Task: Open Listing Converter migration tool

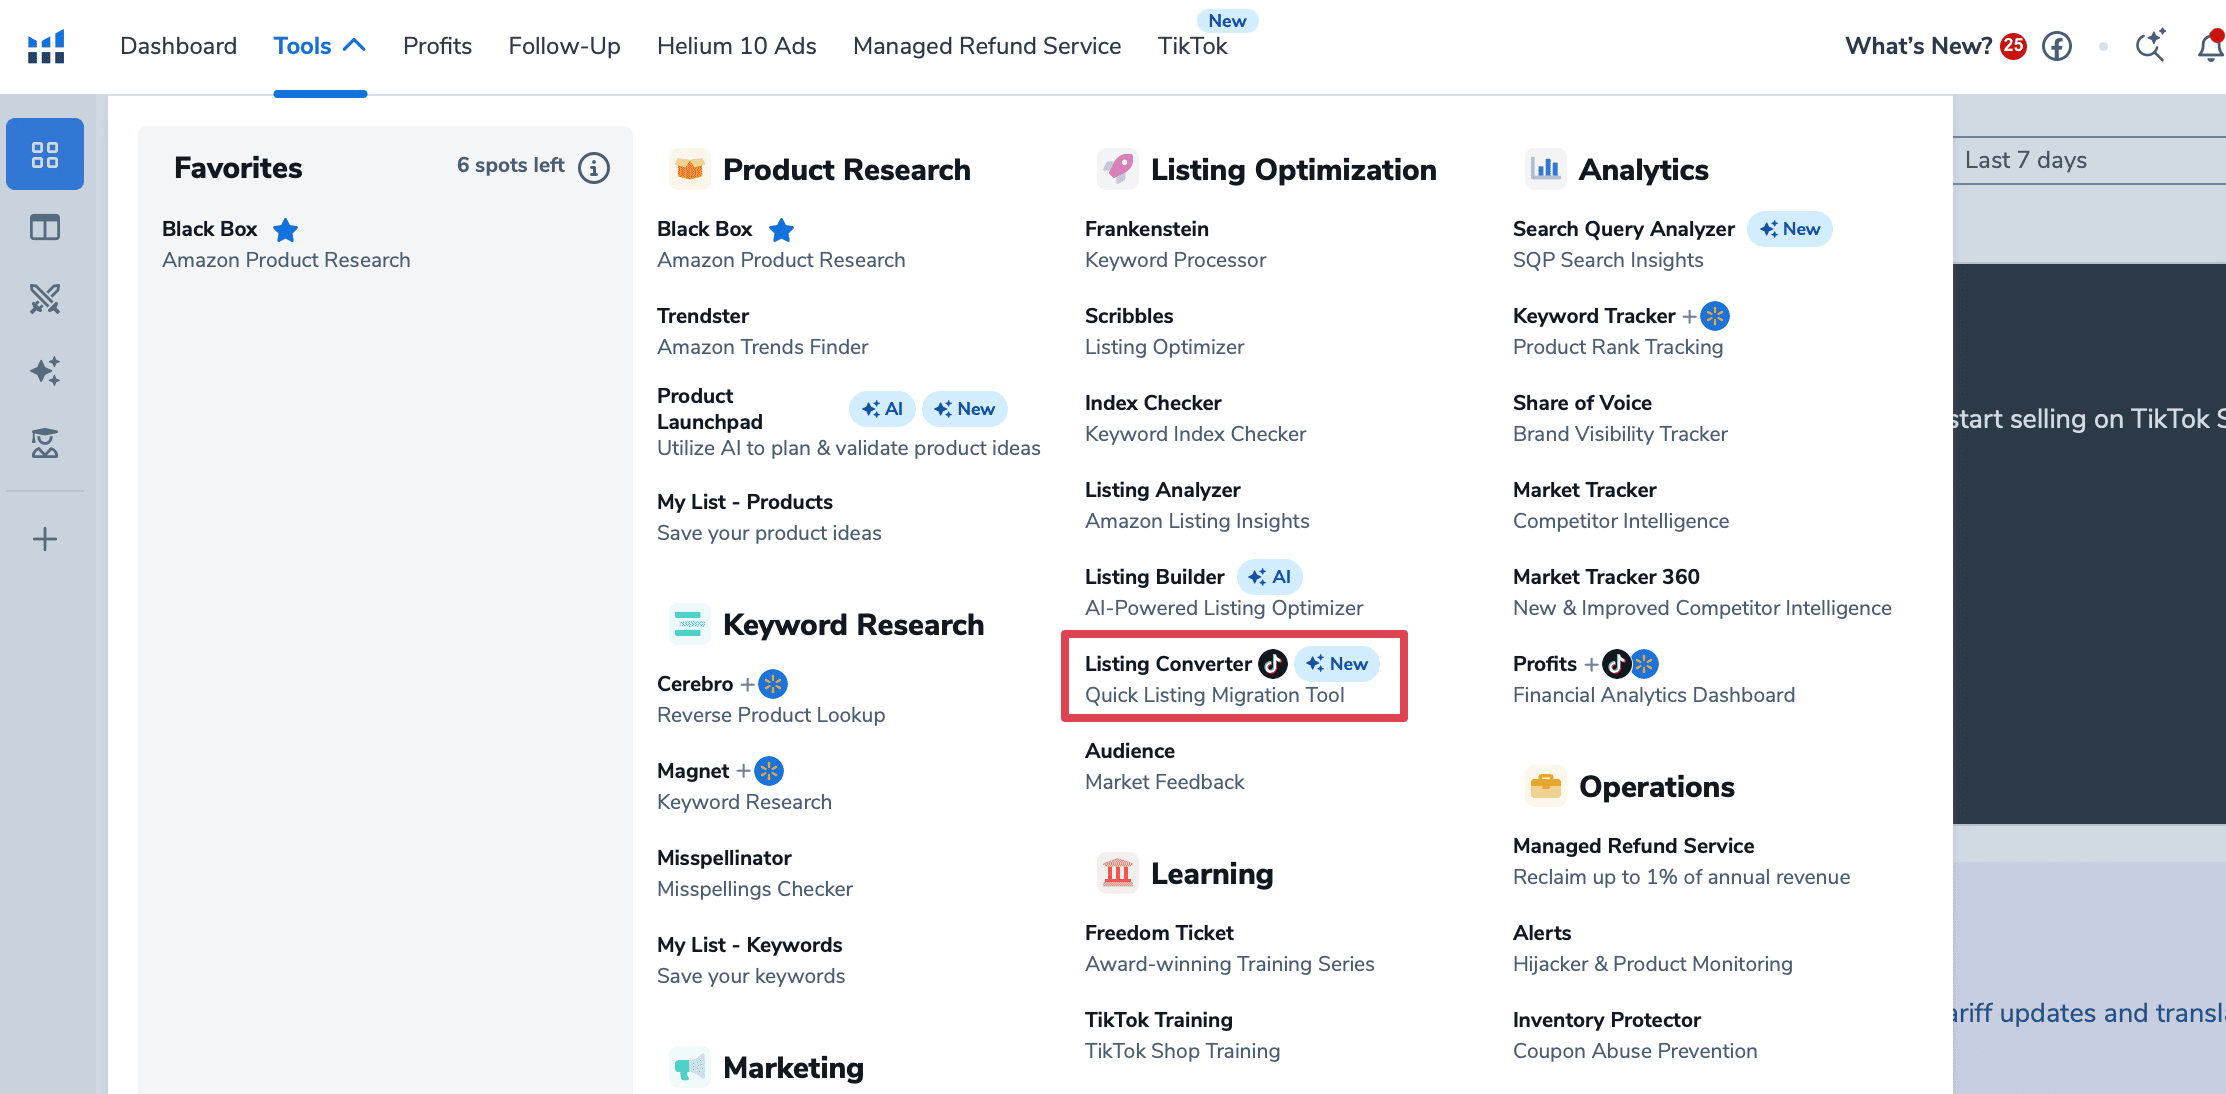Action: 1168,664
